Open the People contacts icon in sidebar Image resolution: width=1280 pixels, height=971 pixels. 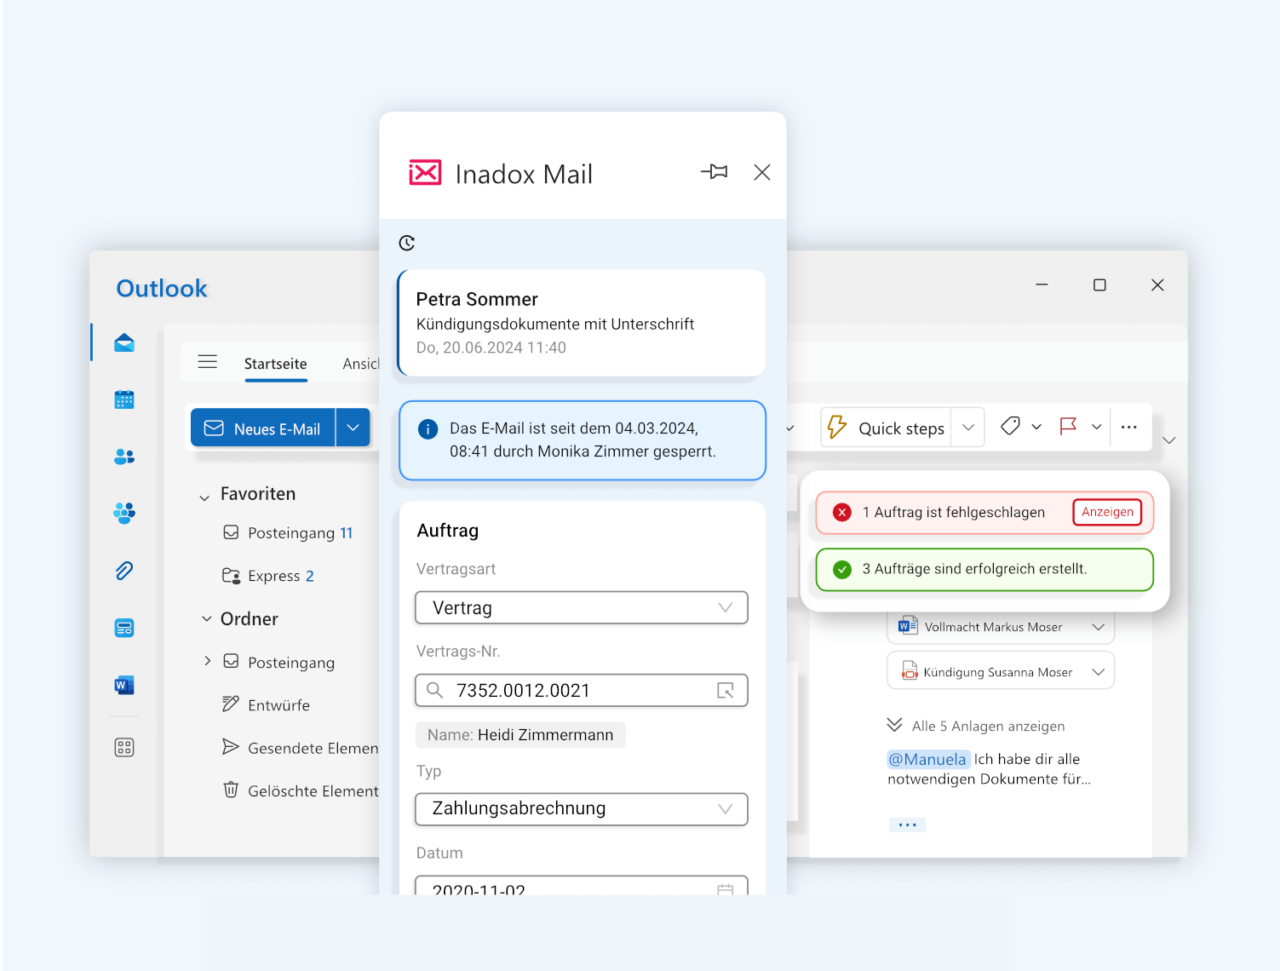coord(124,457)
